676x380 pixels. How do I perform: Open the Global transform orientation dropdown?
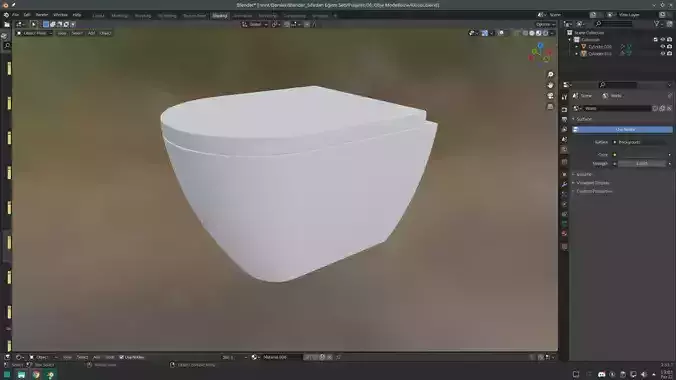coord(255,25)
